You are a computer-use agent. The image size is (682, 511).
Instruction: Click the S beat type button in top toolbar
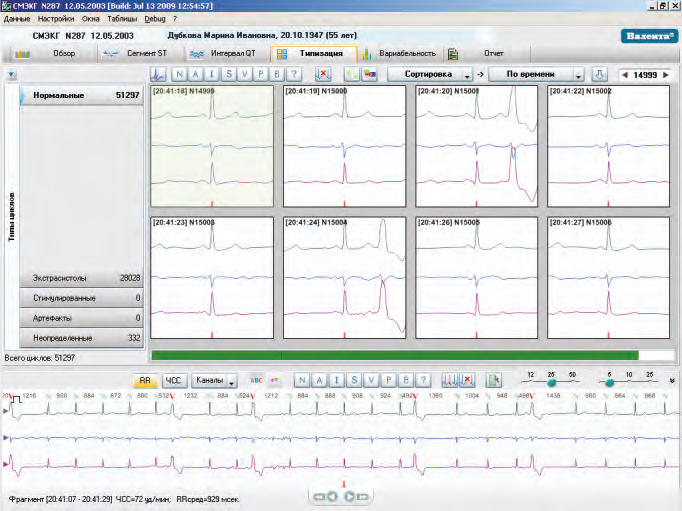(x=230, y=74)
